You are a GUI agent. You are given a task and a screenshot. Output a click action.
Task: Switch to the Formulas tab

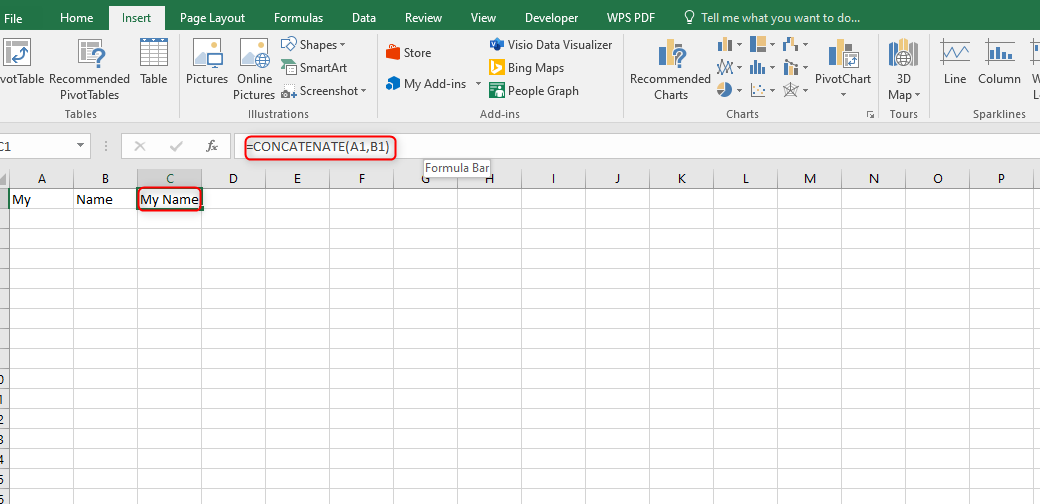point(298,18)
